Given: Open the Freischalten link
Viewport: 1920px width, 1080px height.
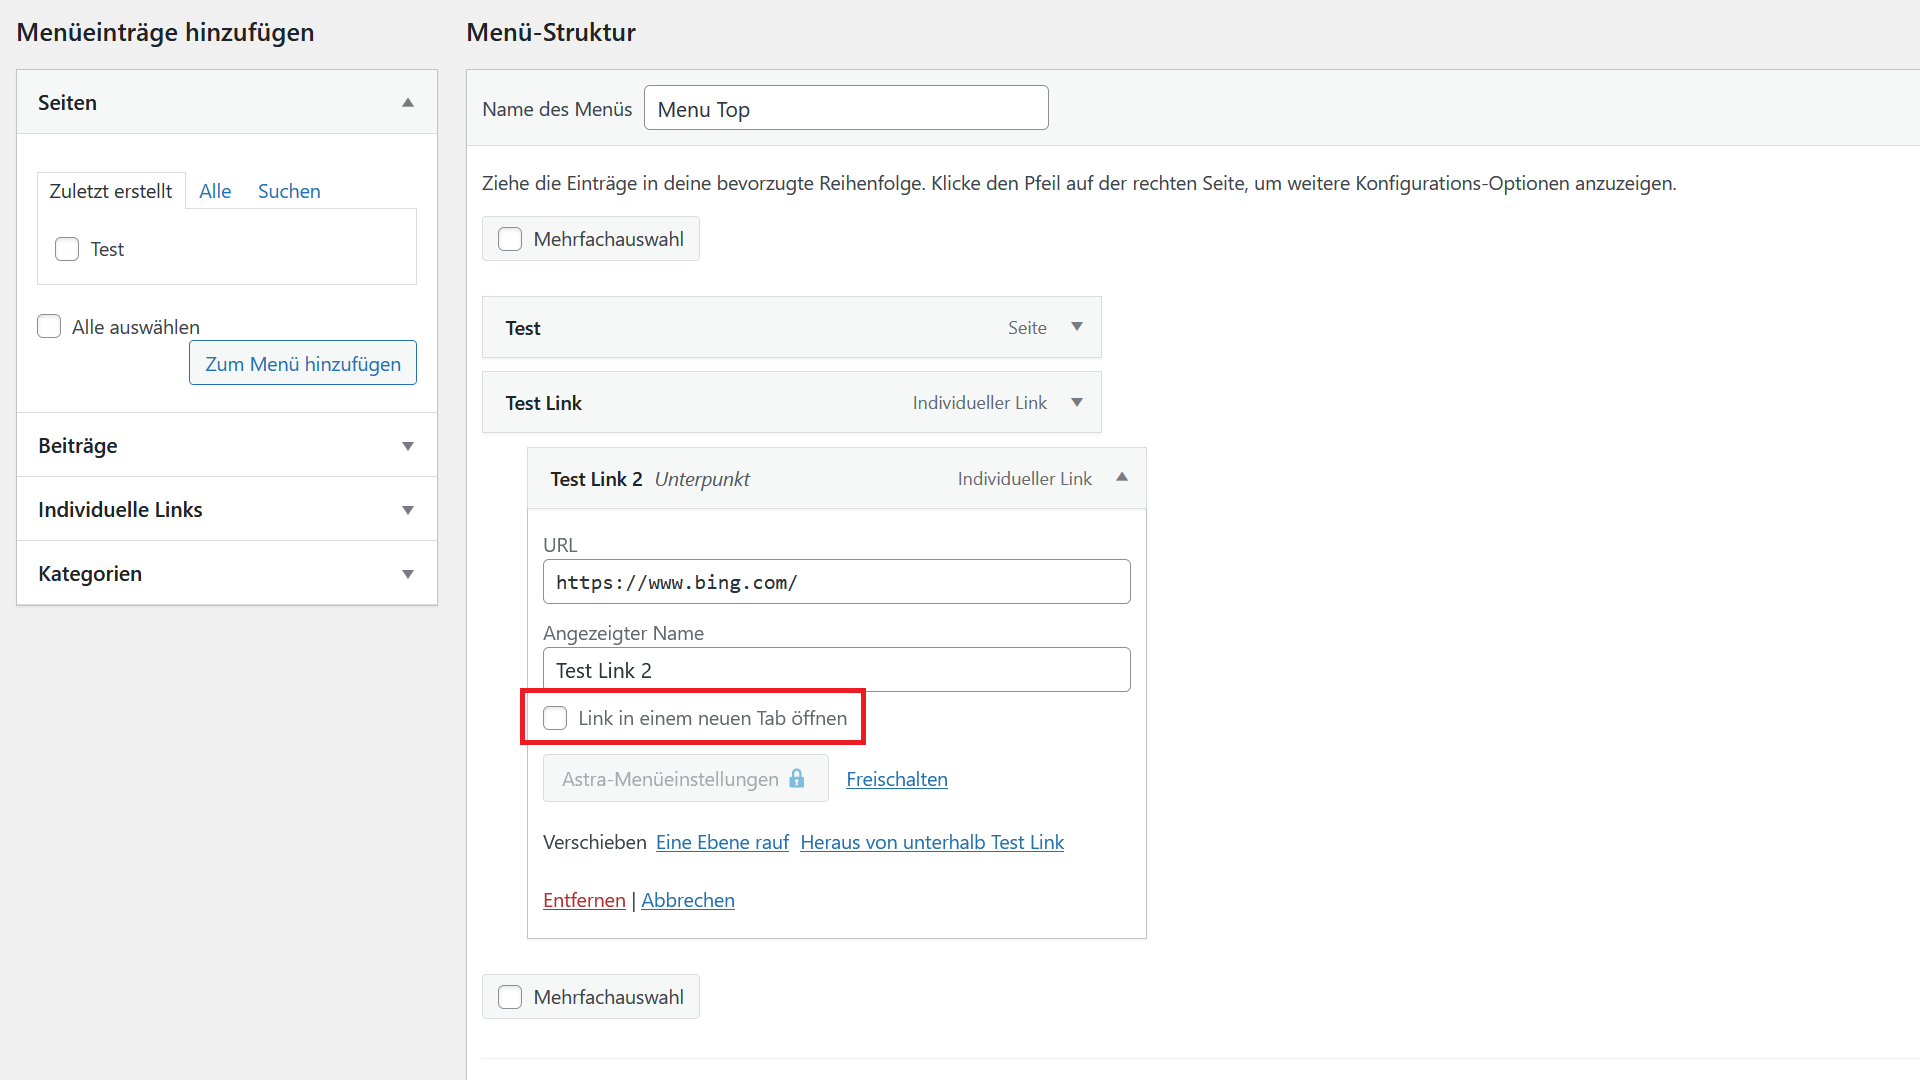Looking at the screenshot, I should [x=897, y=779].
